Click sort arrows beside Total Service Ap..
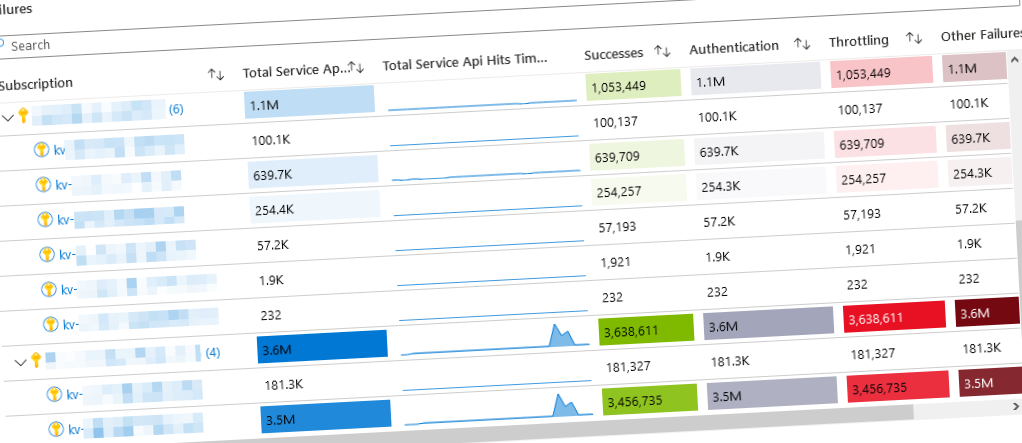Image resolution: width=1022 pixels, height=443 pixels. (358, 68)
